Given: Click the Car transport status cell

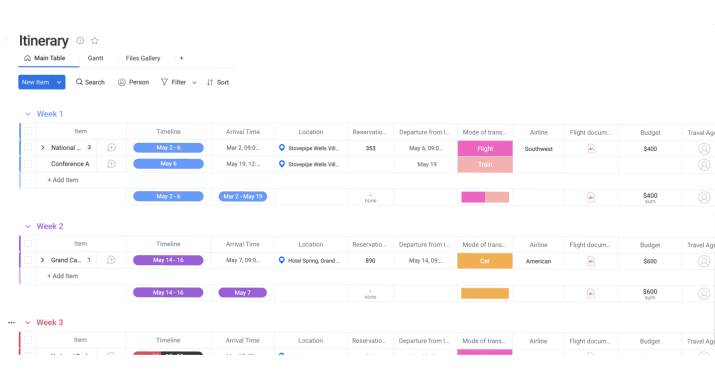Looking at the screenshot, I should pos(485,261).
